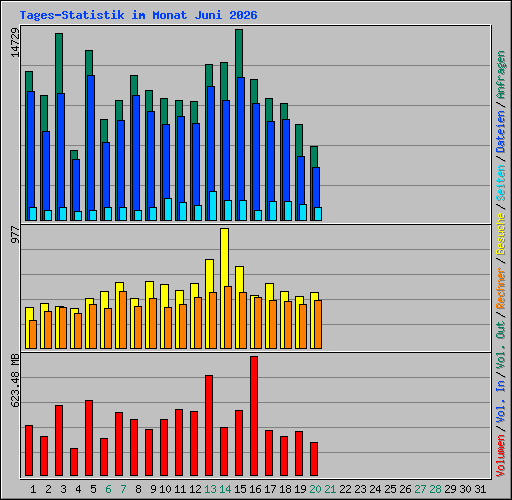
Task: Click the green Anfragen bar for day 3
Action: (59, 63)
